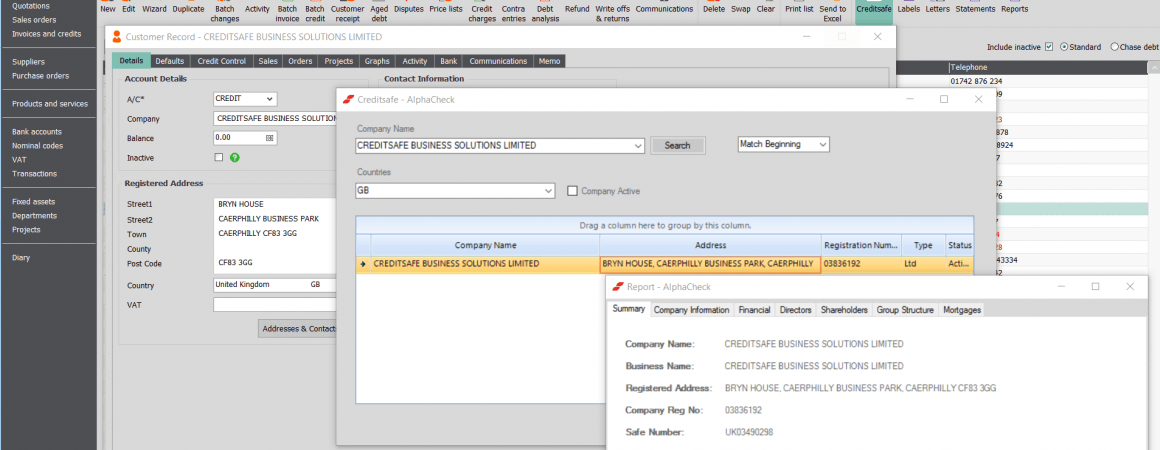1160x450 pixels.
Task: Switch to the Credit Control tab
Action: tap(222, 61)
